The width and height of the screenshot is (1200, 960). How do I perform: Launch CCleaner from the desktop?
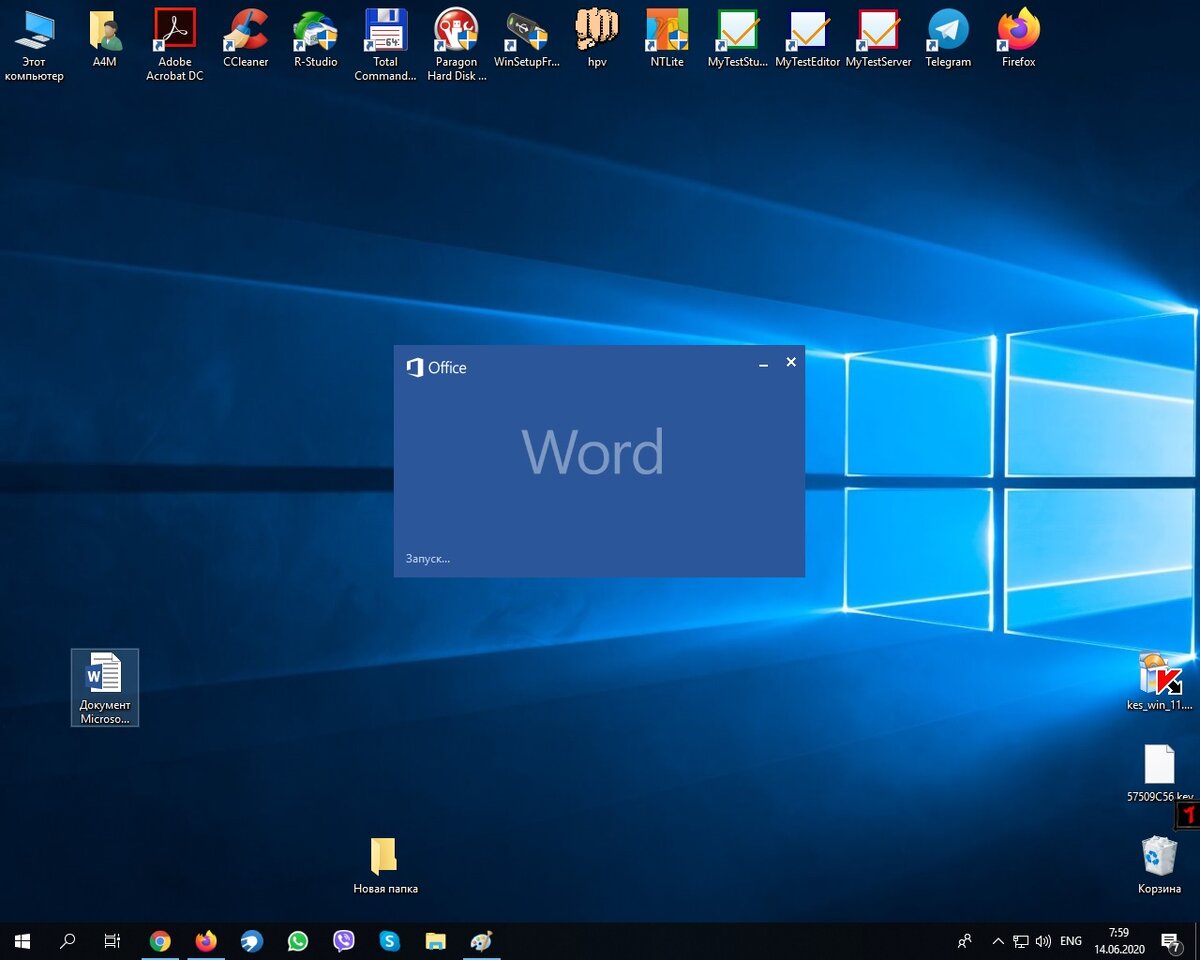pyautogui.click(x=246, y=40)
